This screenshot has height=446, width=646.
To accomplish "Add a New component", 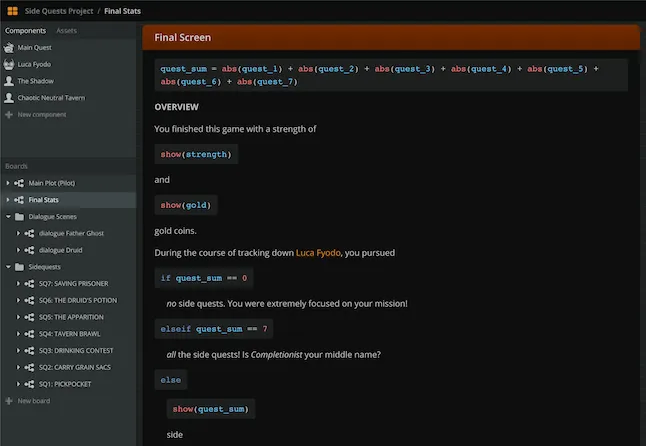I will coord(42,115).
